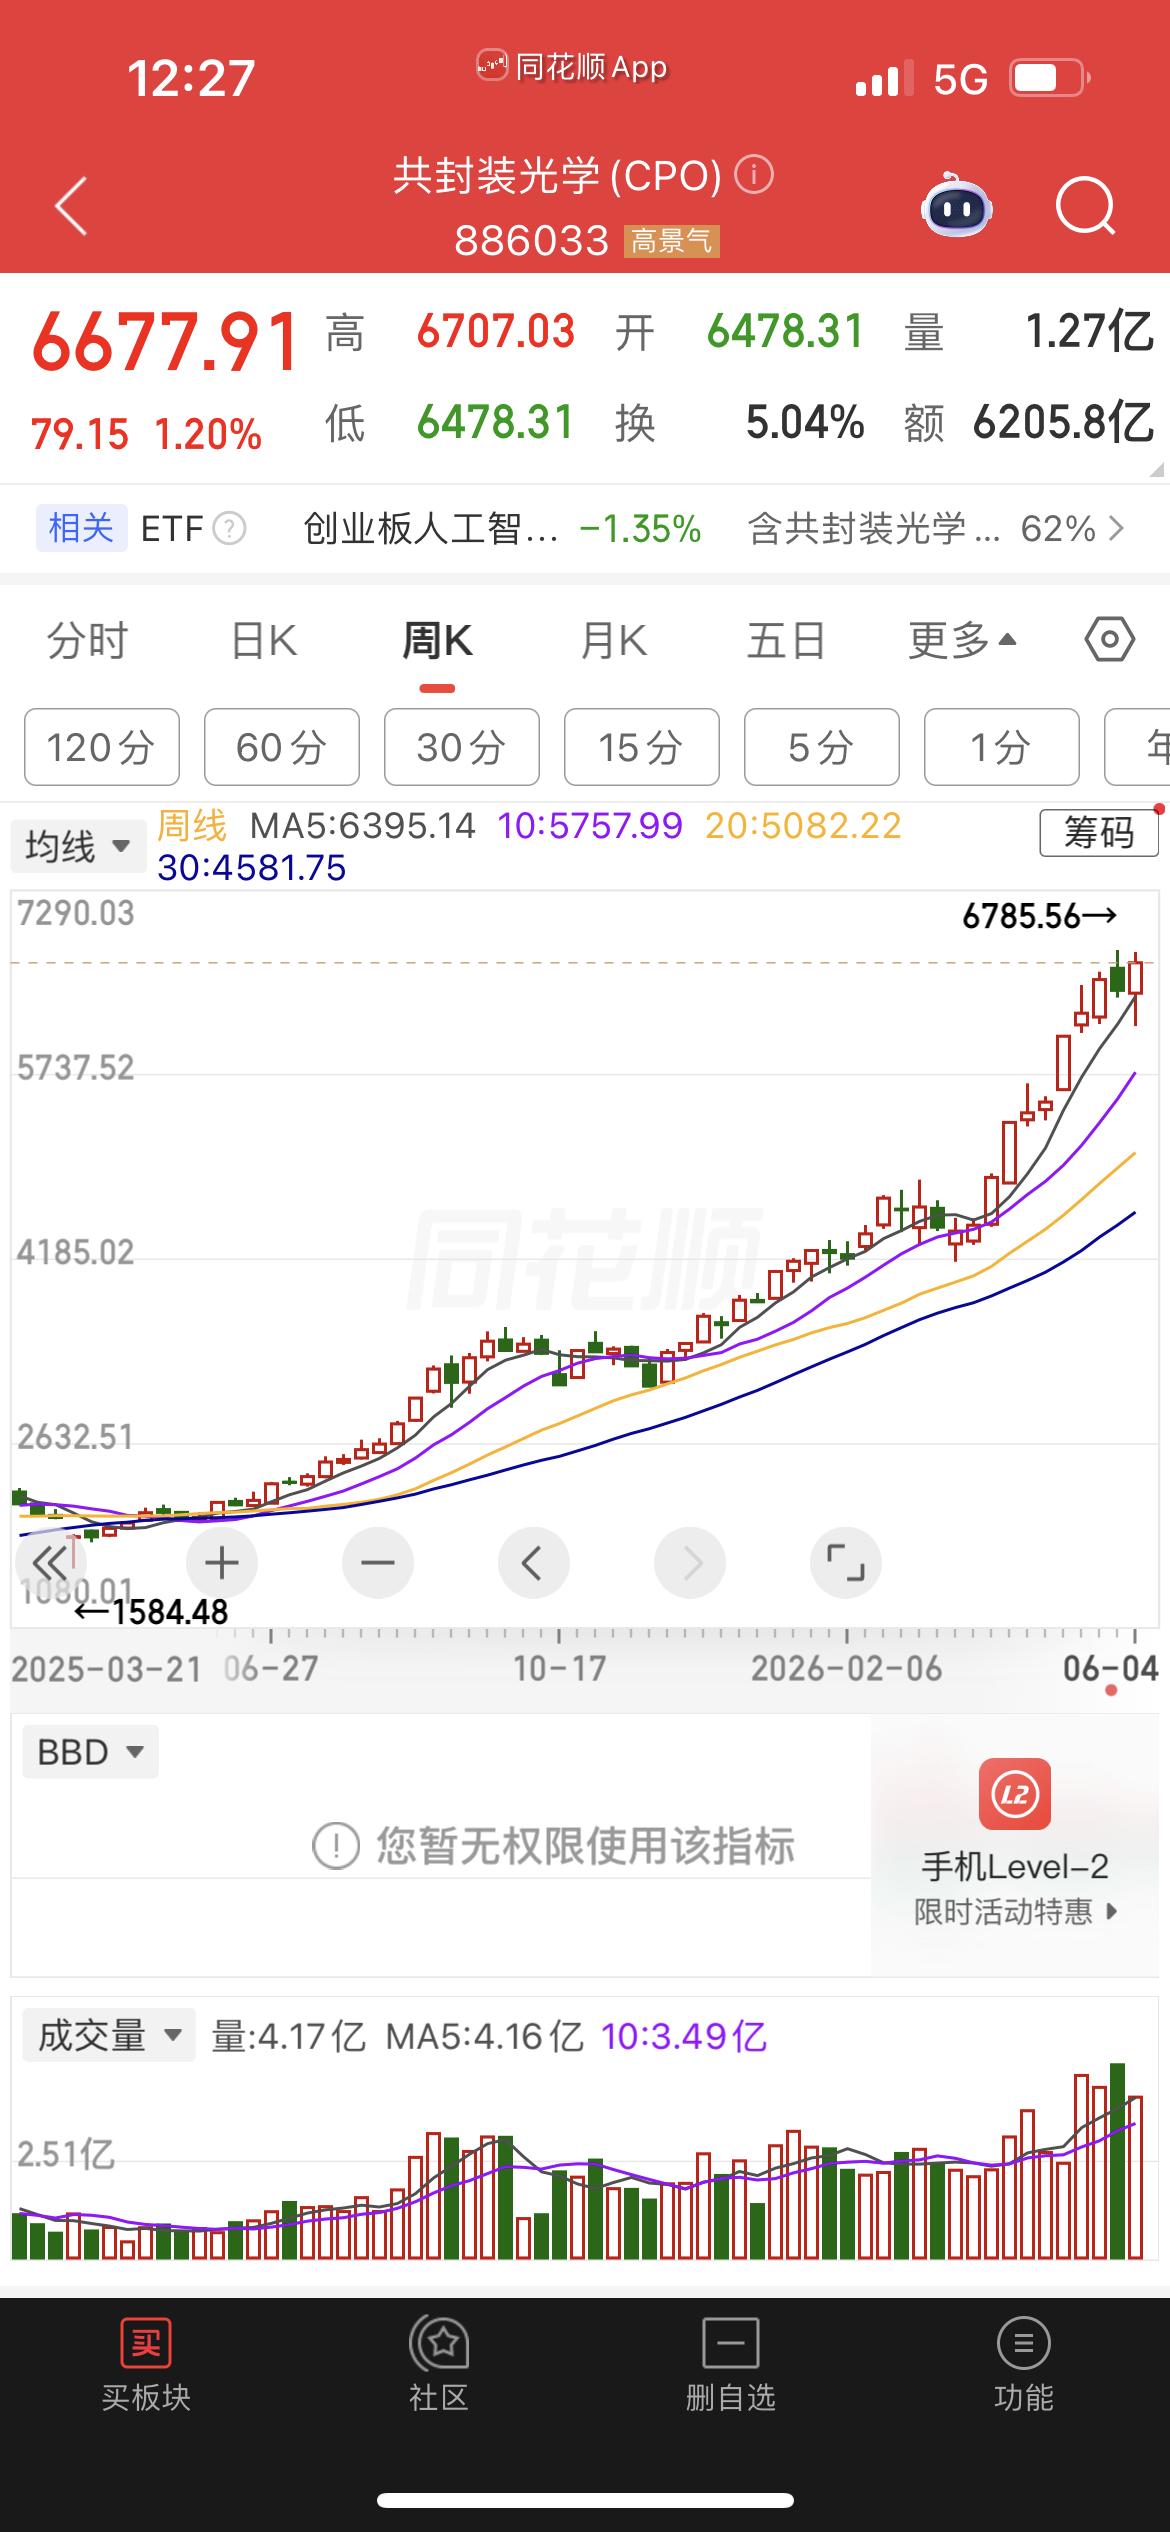The image size is (1170, 2532).
Task: Open 社区 community icon
Action: tap(439, 2343)
